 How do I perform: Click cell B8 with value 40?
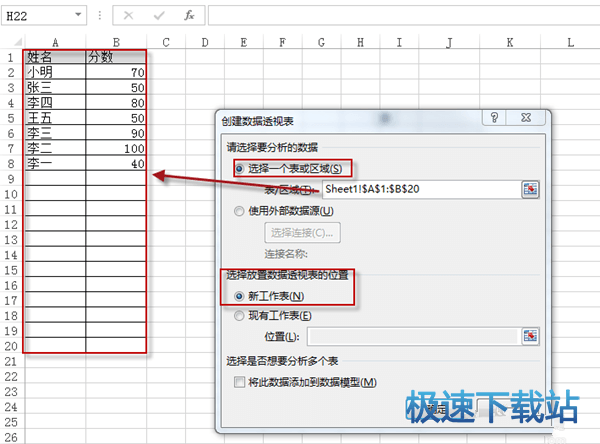click(116, 163)
